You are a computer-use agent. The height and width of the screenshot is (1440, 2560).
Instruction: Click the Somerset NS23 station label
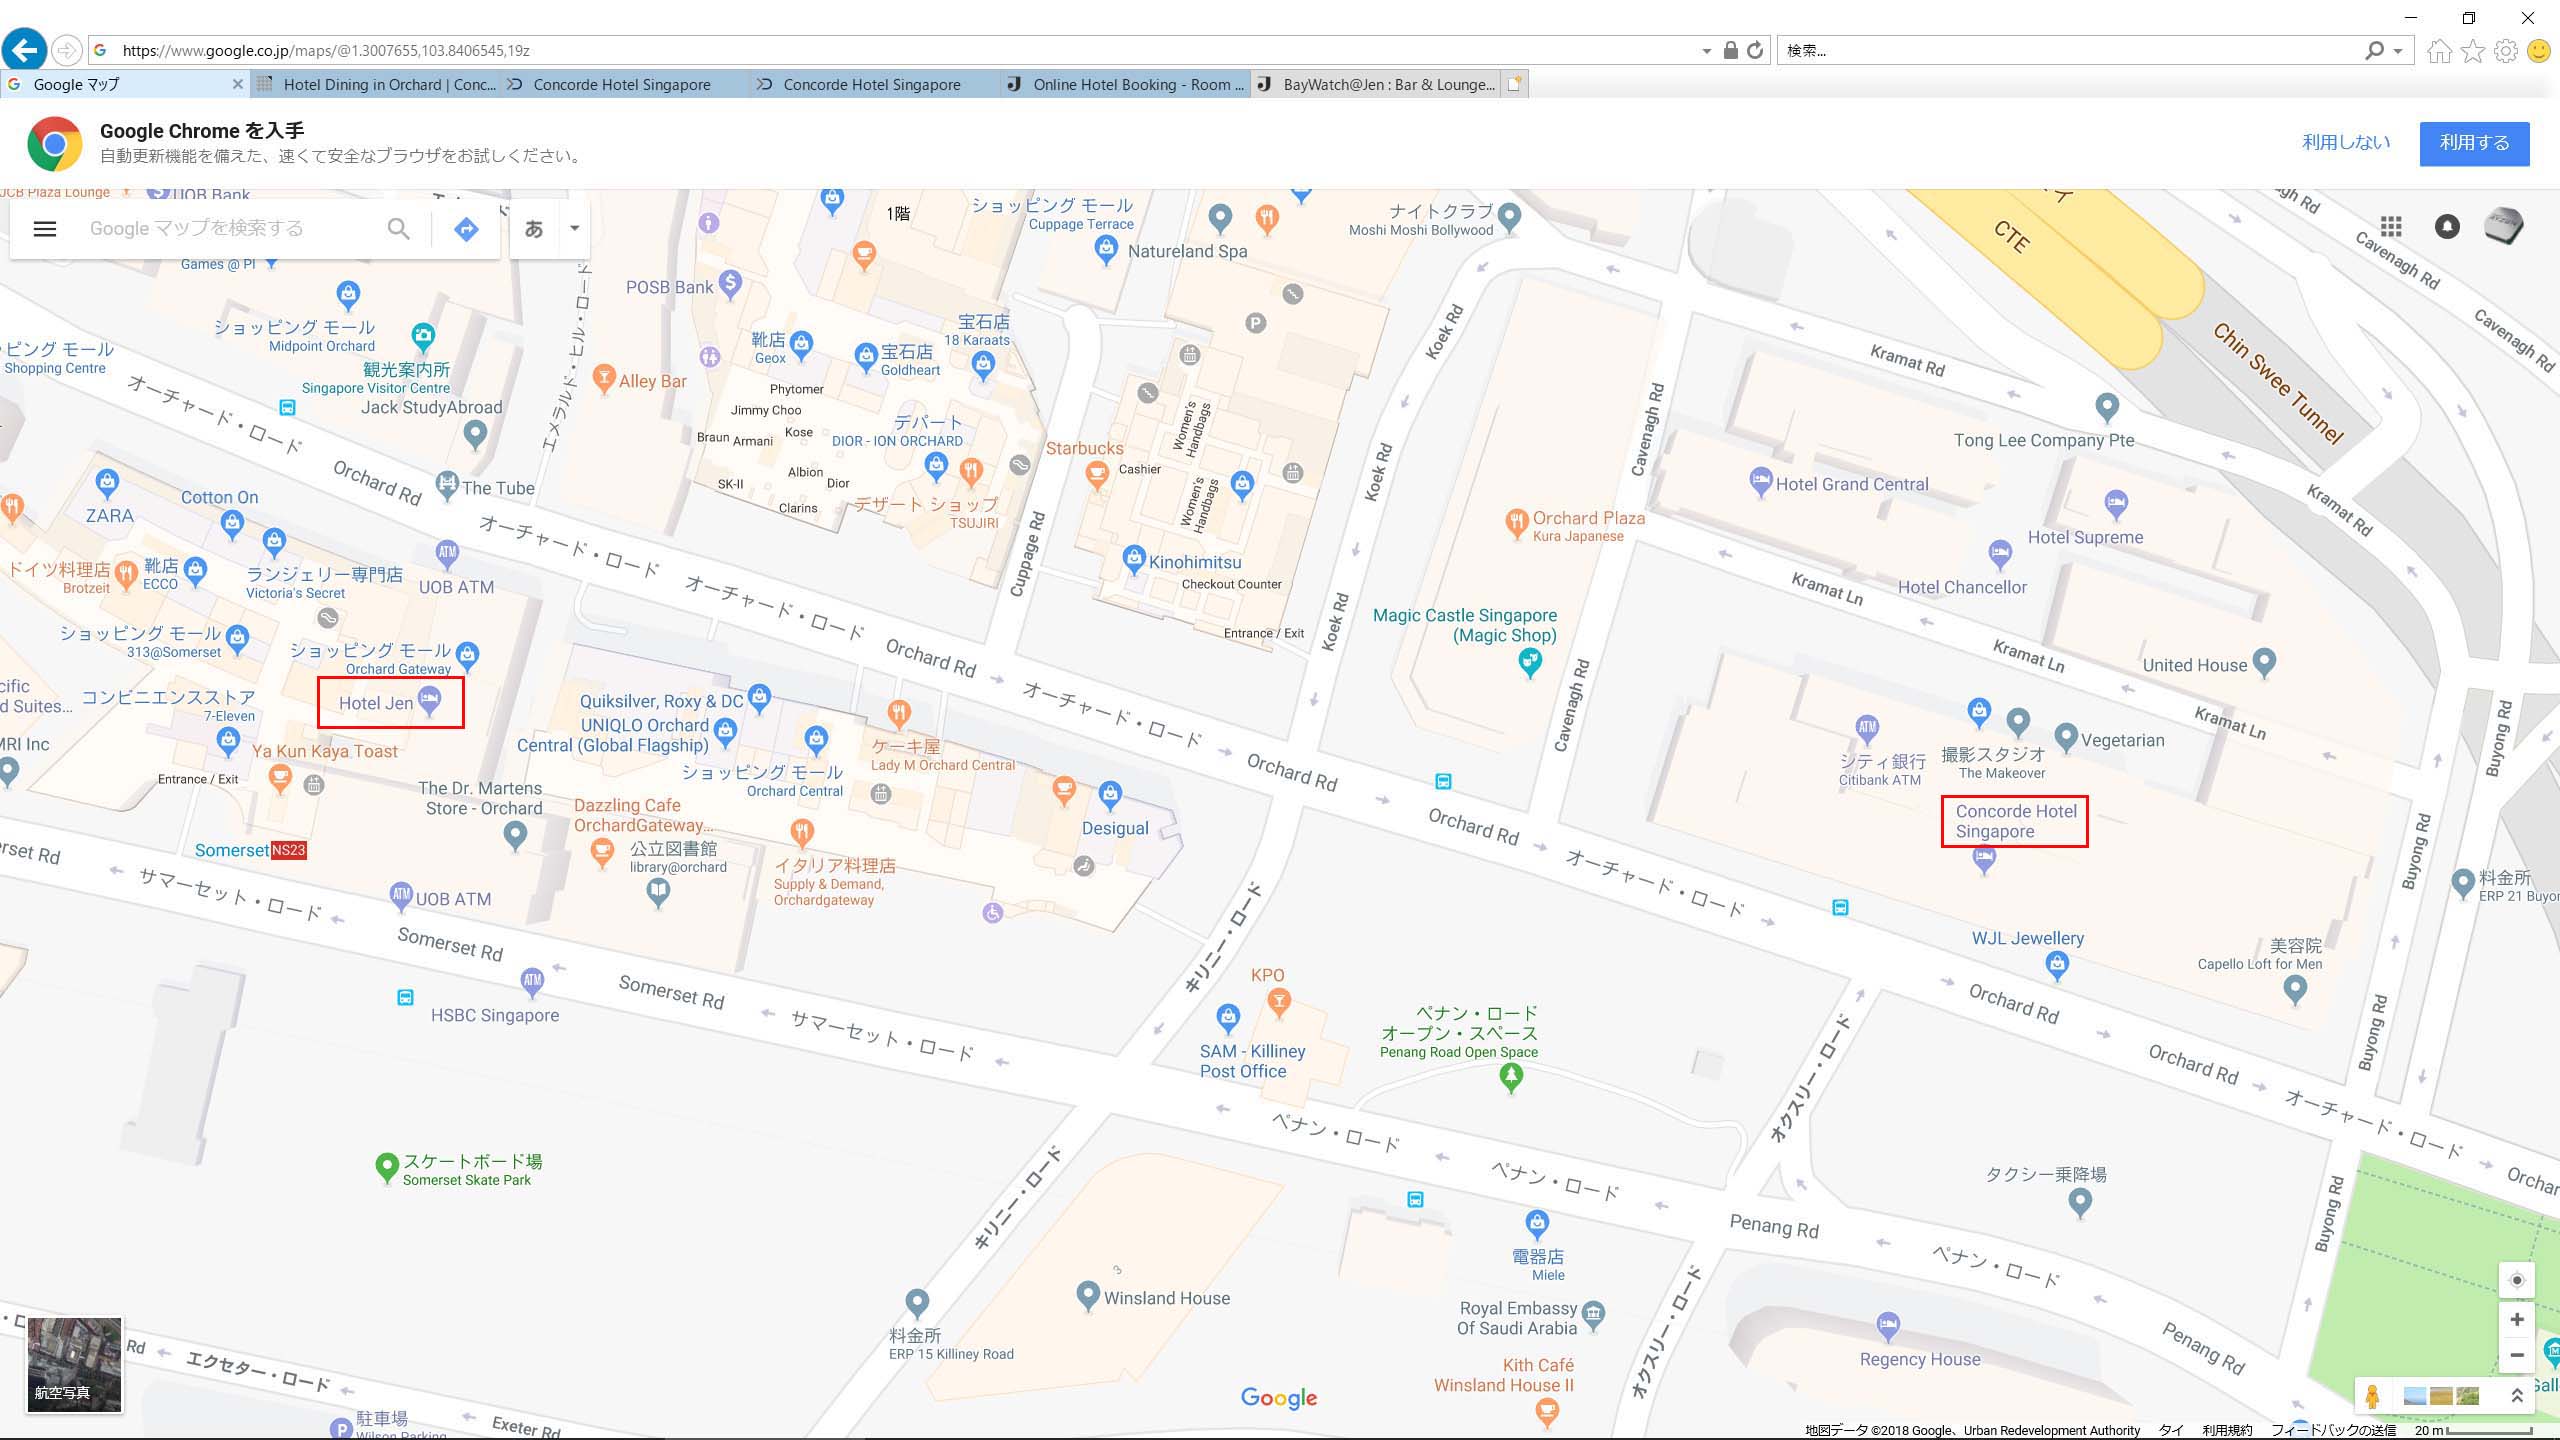click(250, 850)
